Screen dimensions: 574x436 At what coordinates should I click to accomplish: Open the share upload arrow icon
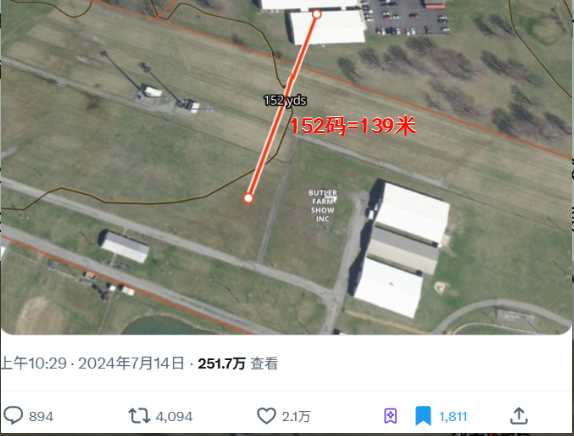519,416
